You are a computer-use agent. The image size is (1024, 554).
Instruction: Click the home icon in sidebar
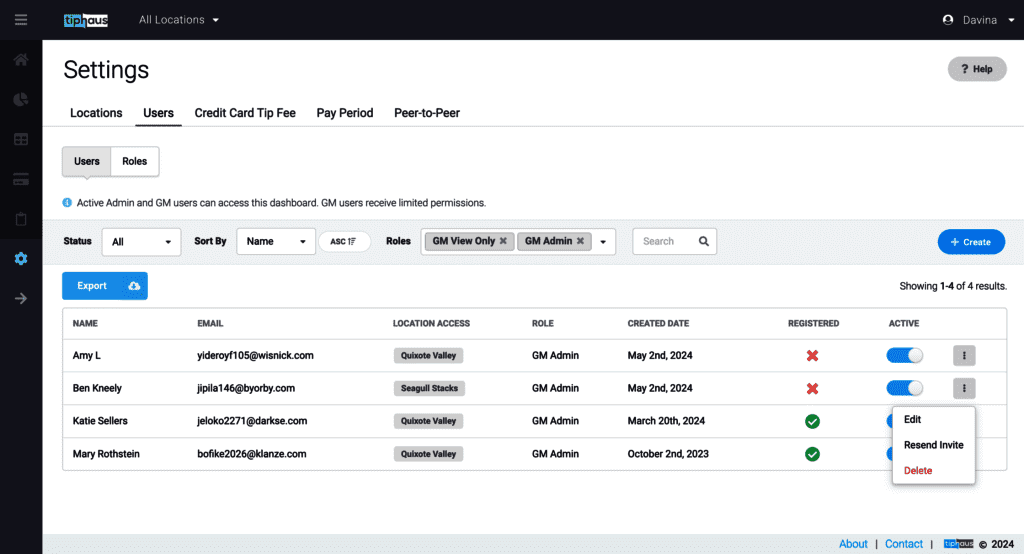[21, 60]
